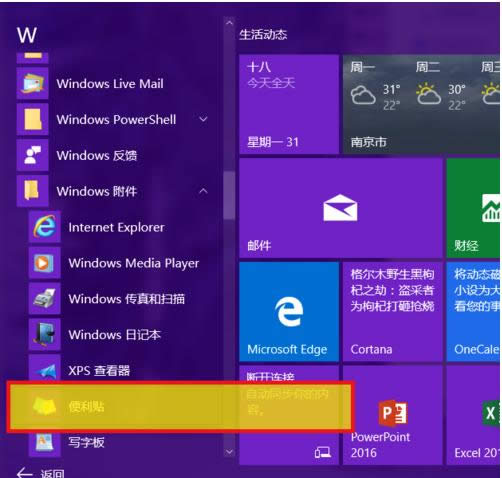Click the Windows 反馈 person icon
The width and height of the screenshot is (502, 478).
(x=32, y=155)
